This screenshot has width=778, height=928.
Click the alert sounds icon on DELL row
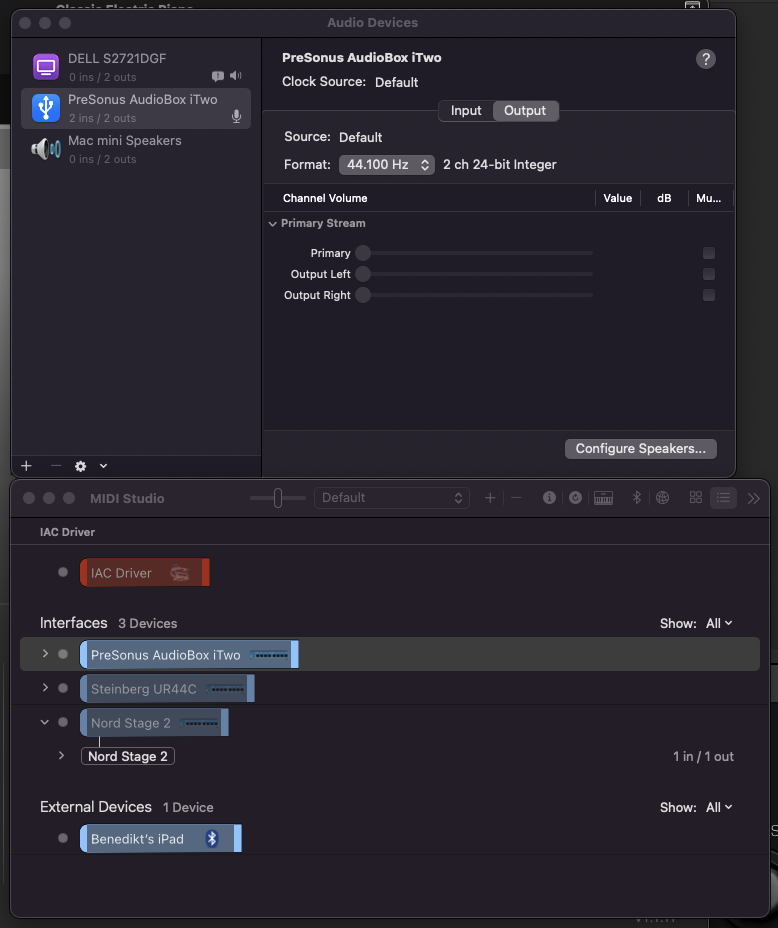click(x=218, y=76)
